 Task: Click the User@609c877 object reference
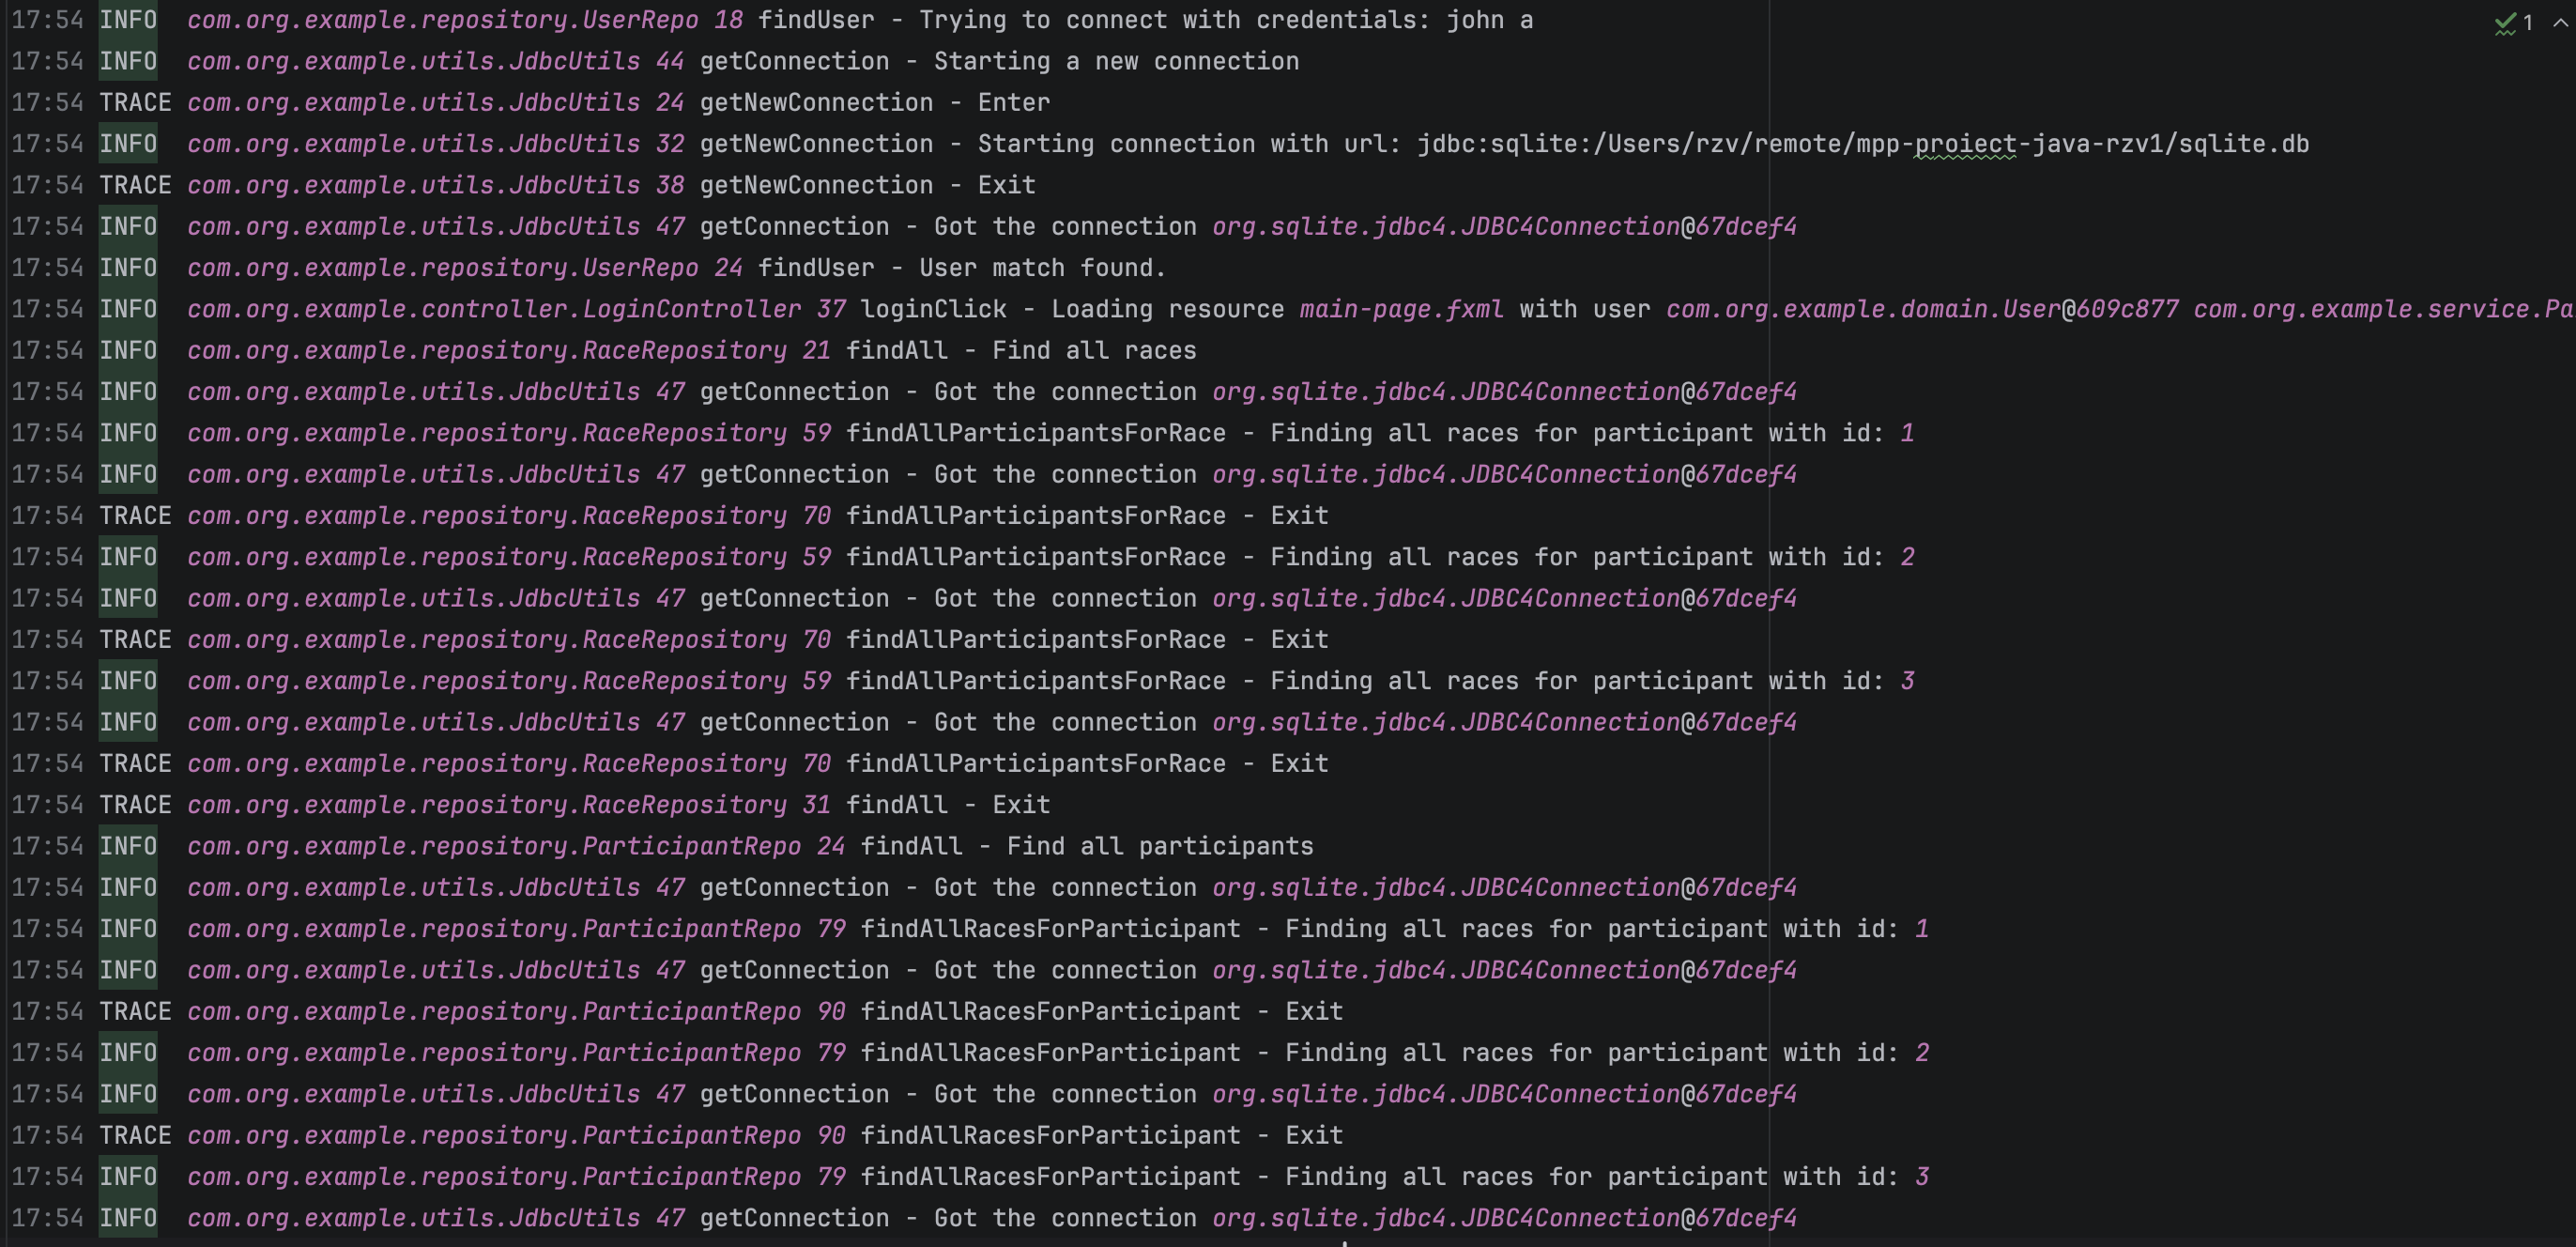(x=2090, y=309)
